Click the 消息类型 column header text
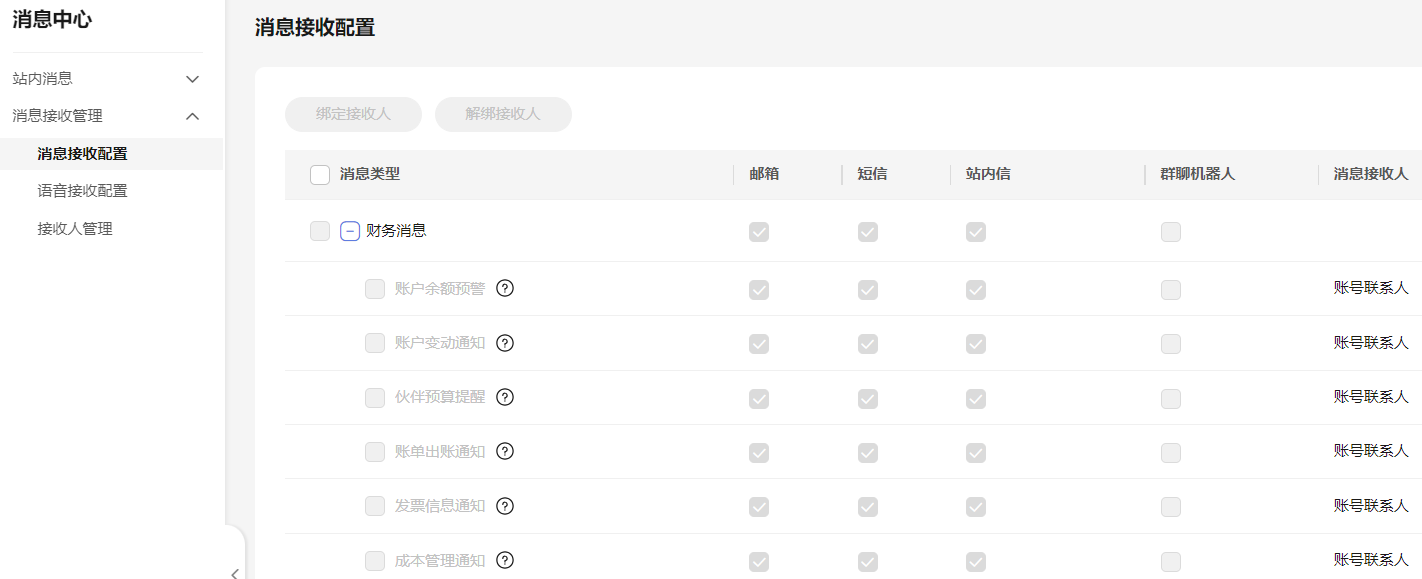The image size is (1422, 579). coord(370,174)
